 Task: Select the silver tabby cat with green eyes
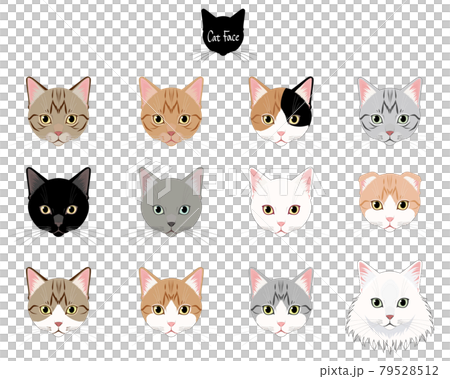tap(390, 112)
